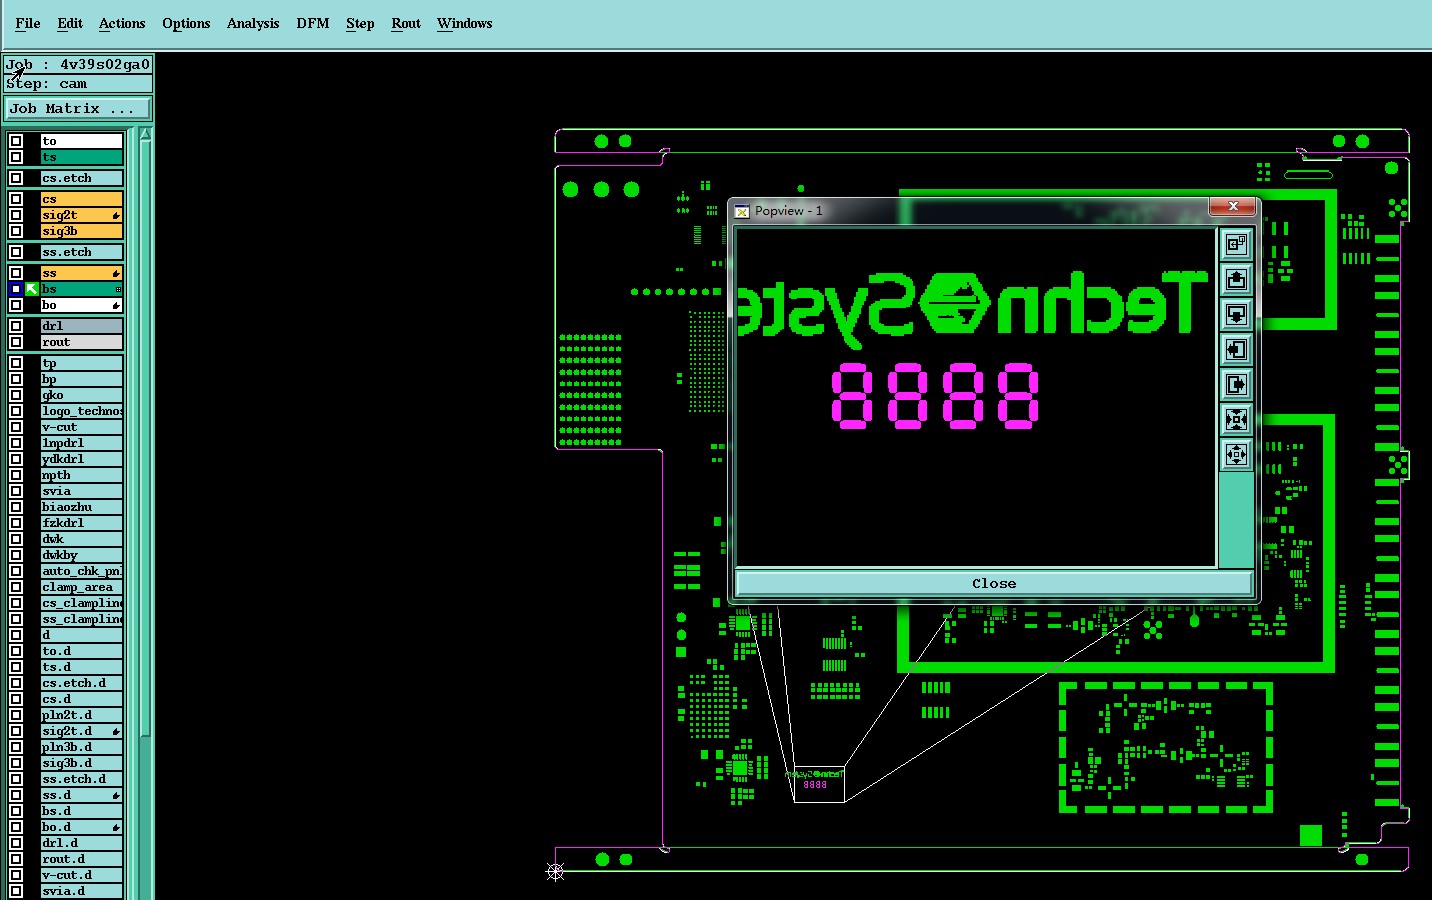This screenshot has width=1432, height=900.
Task: Open the File menu
Action: (x=28, y=23)
